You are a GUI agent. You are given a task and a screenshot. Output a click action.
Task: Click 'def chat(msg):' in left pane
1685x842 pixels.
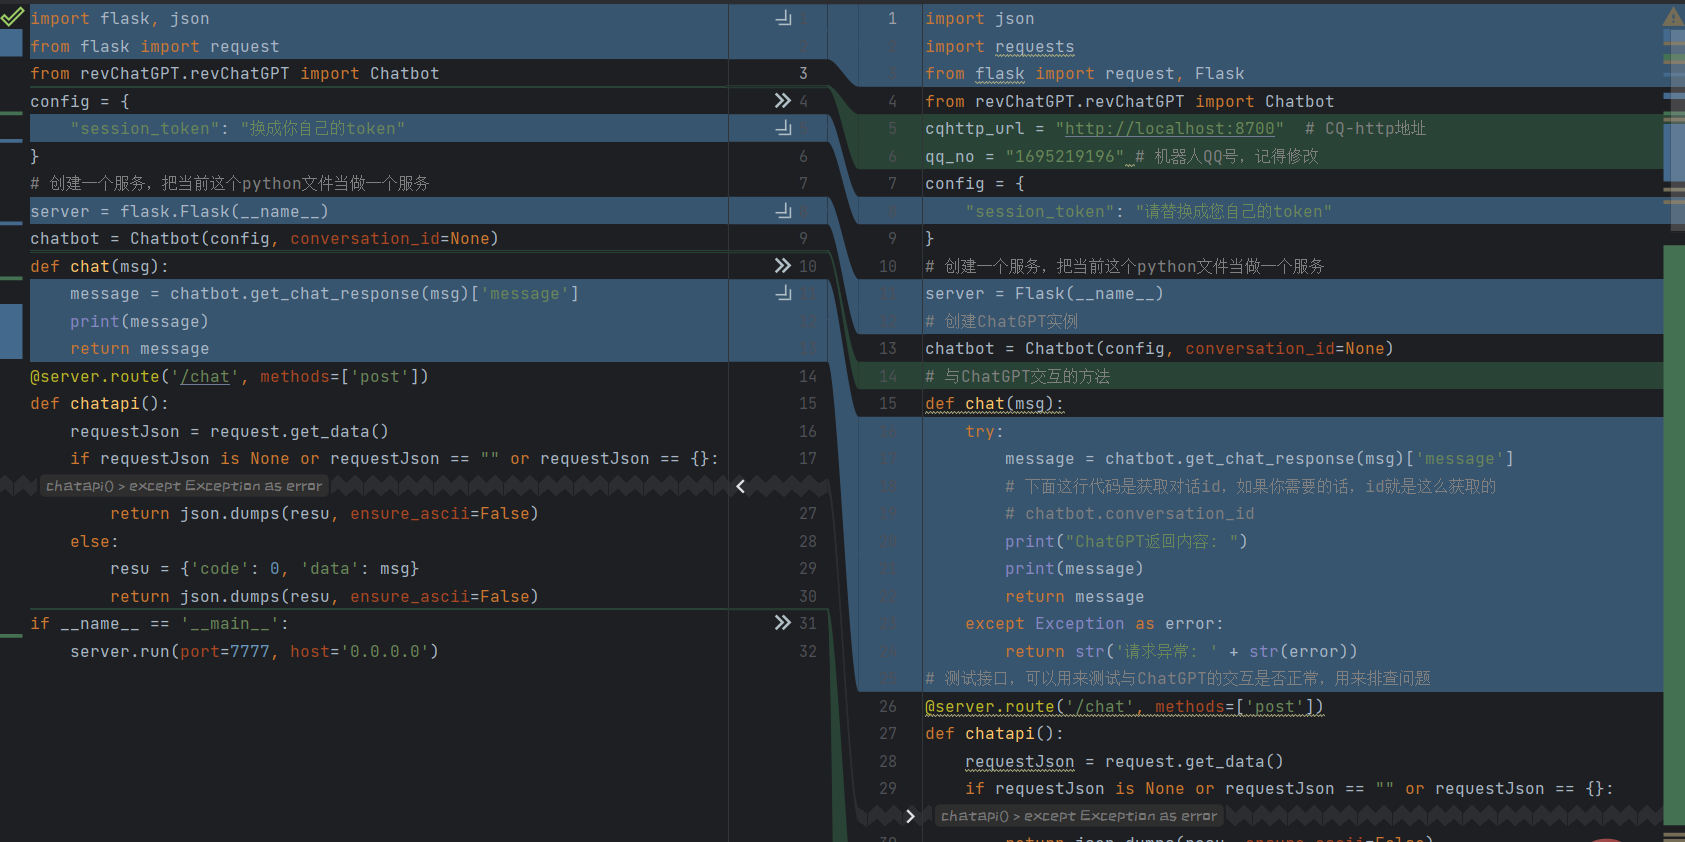[100, 266]
